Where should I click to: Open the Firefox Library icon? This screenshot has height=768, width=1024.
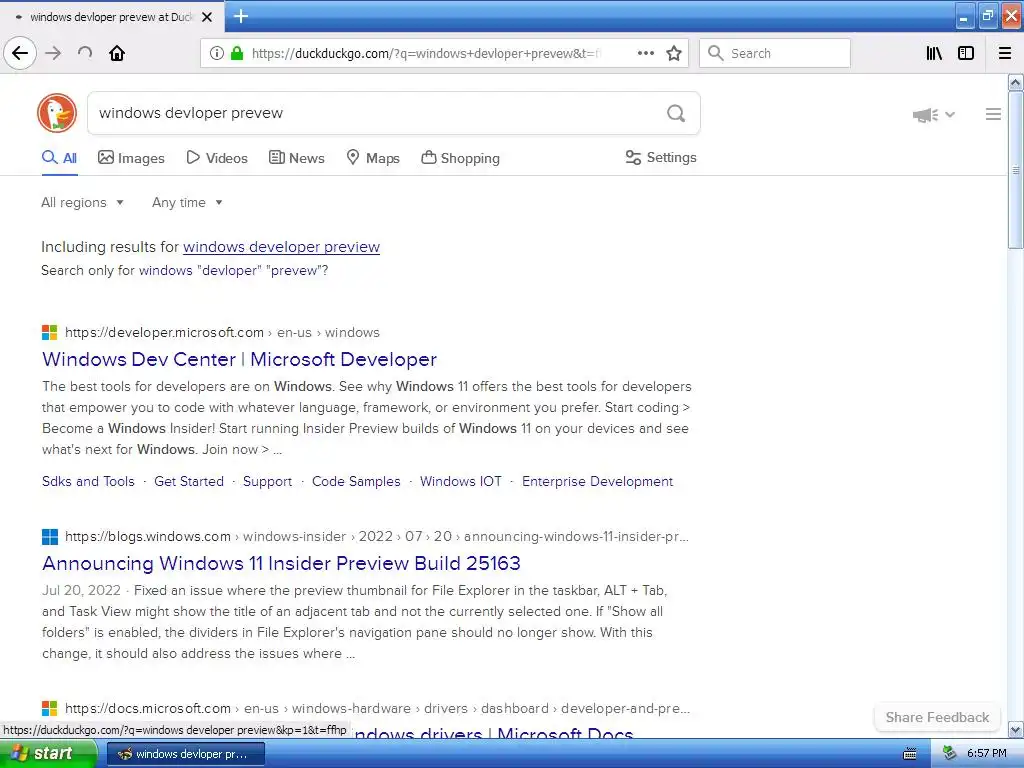[934, 53]
